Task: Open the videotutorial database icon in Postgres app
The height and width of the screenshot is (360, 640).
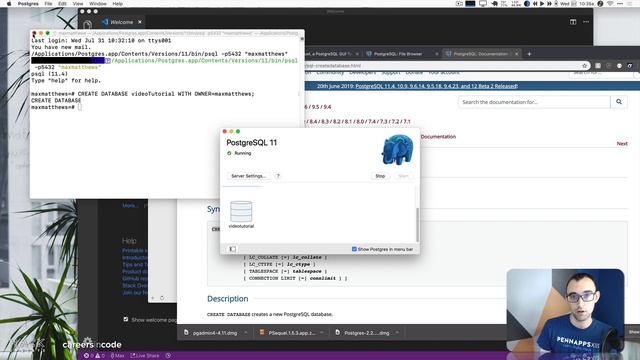Action: (x=241, y=211)
